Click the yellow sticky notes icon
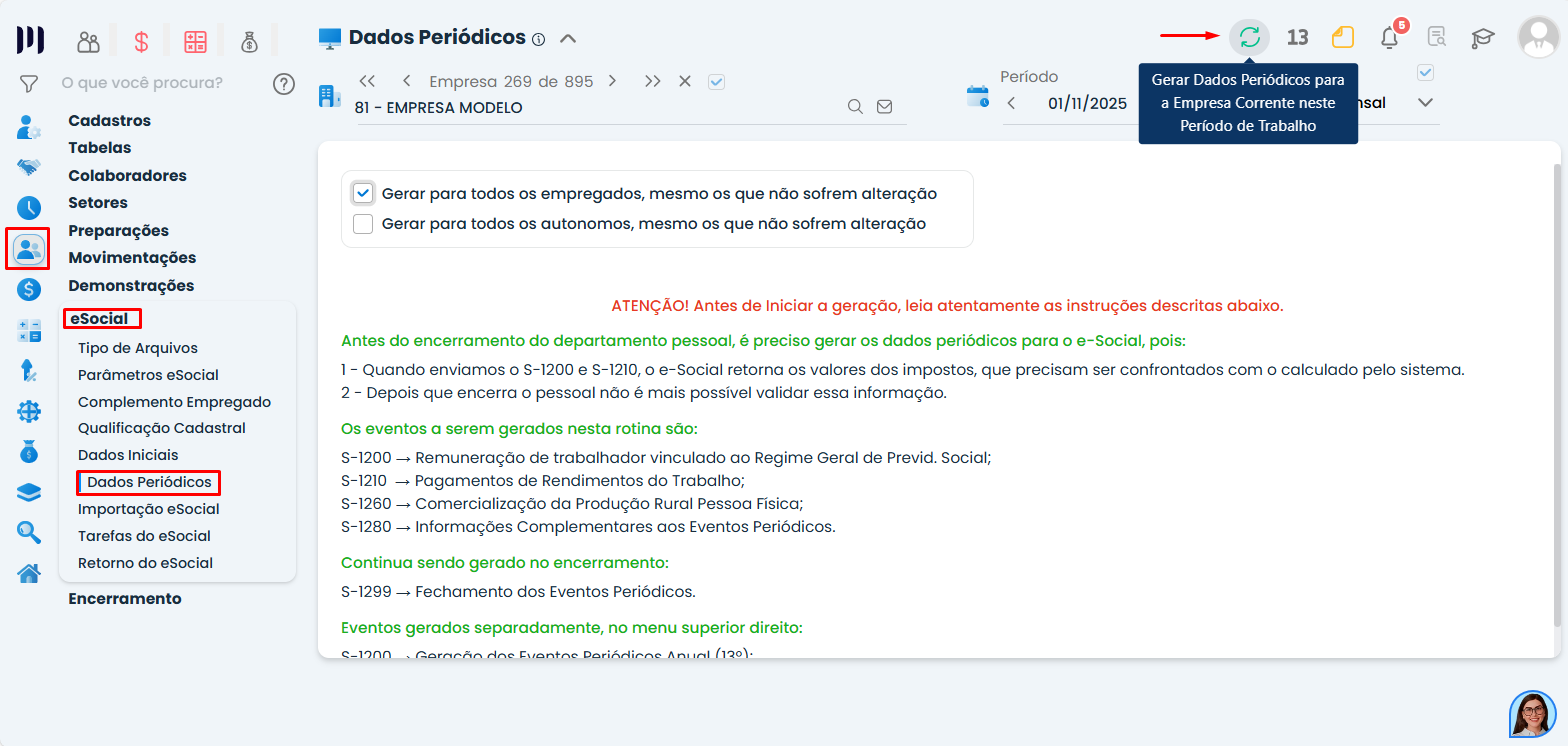This screenshot has width=1568, height=746. point(1343,38)
